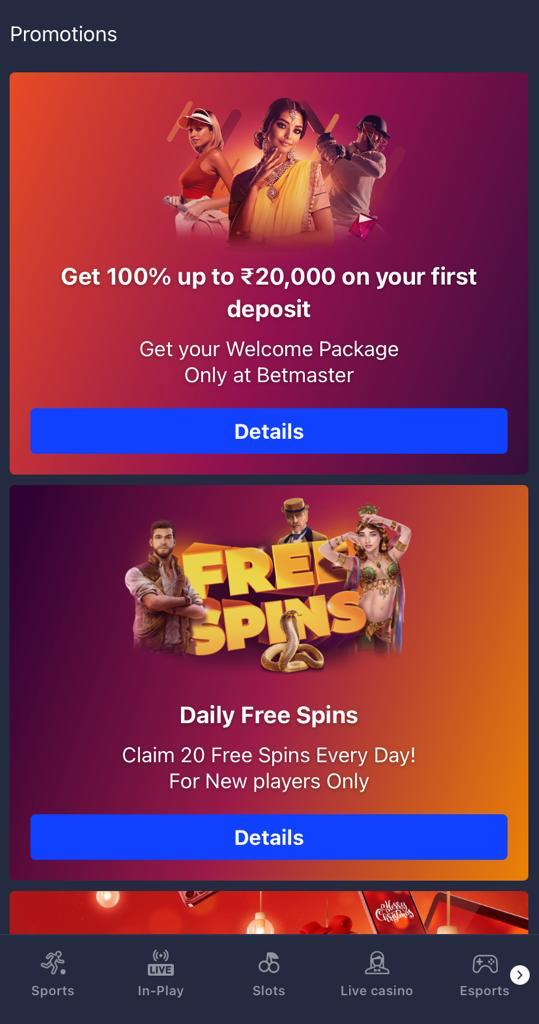
Task: Tap the welcome package characters image
Action: point(278,171)
